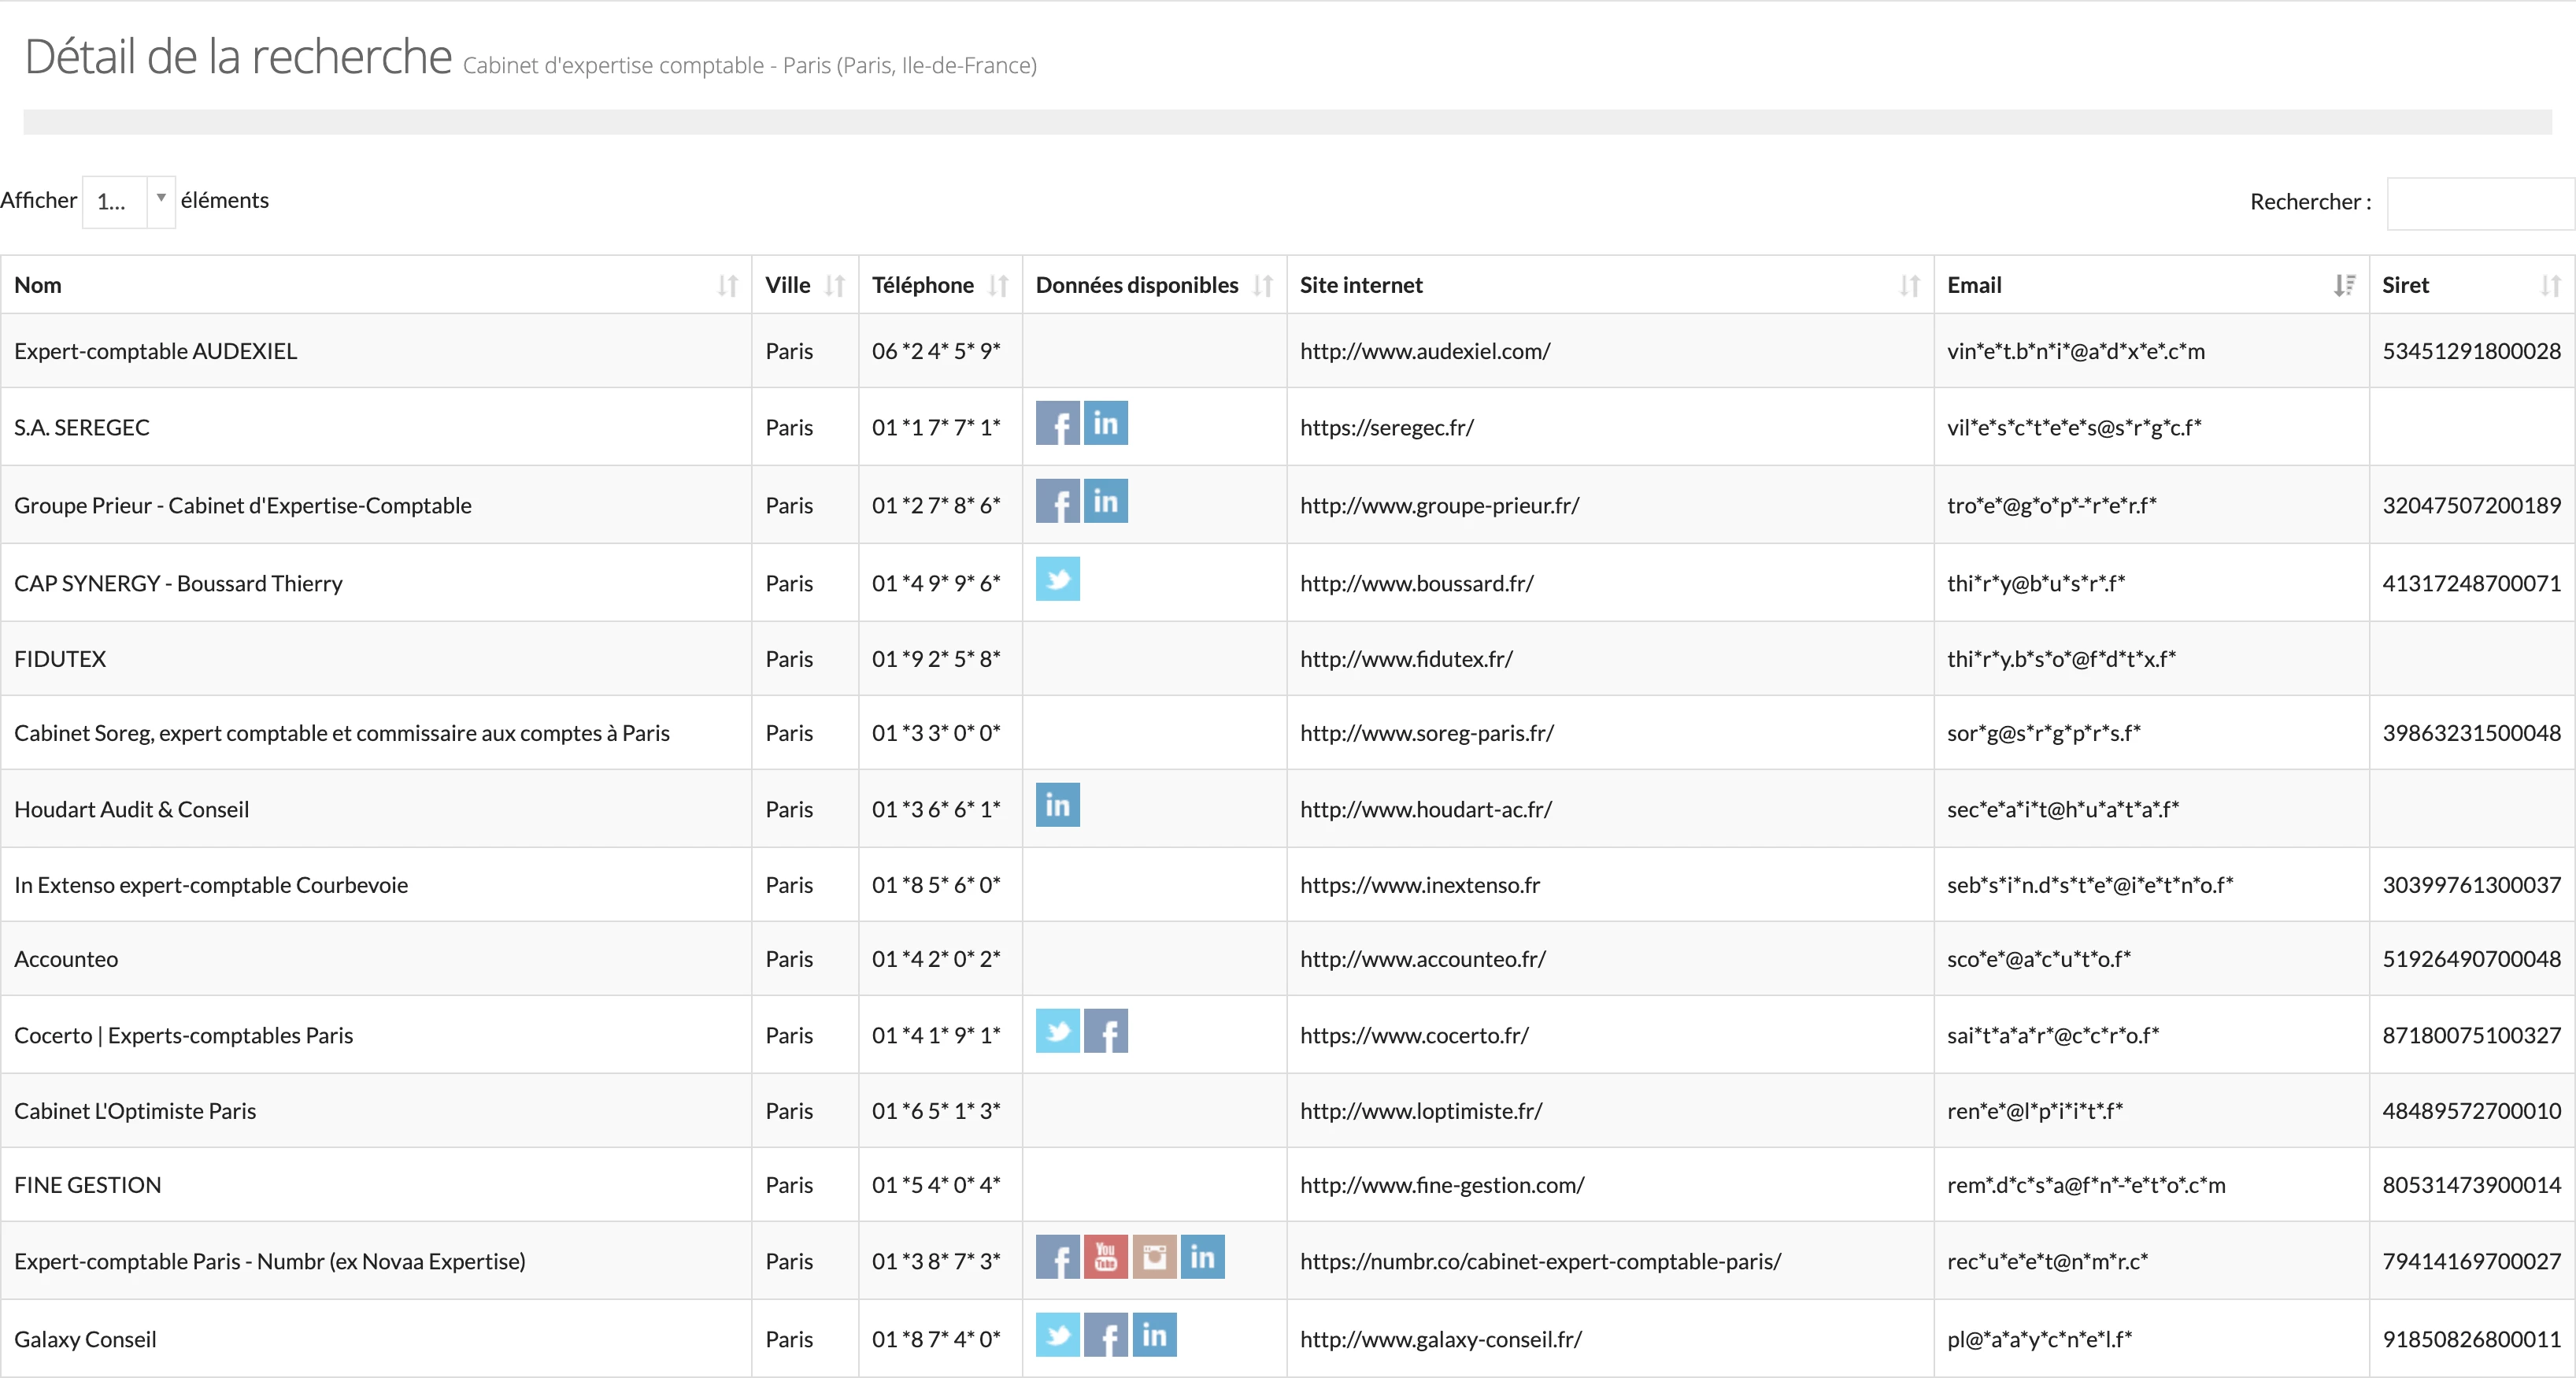Click Siret 91850826800011 cell
Viewport: 2576px width, 1378px height.
pyautogui.click(x=2471, y=1339)
